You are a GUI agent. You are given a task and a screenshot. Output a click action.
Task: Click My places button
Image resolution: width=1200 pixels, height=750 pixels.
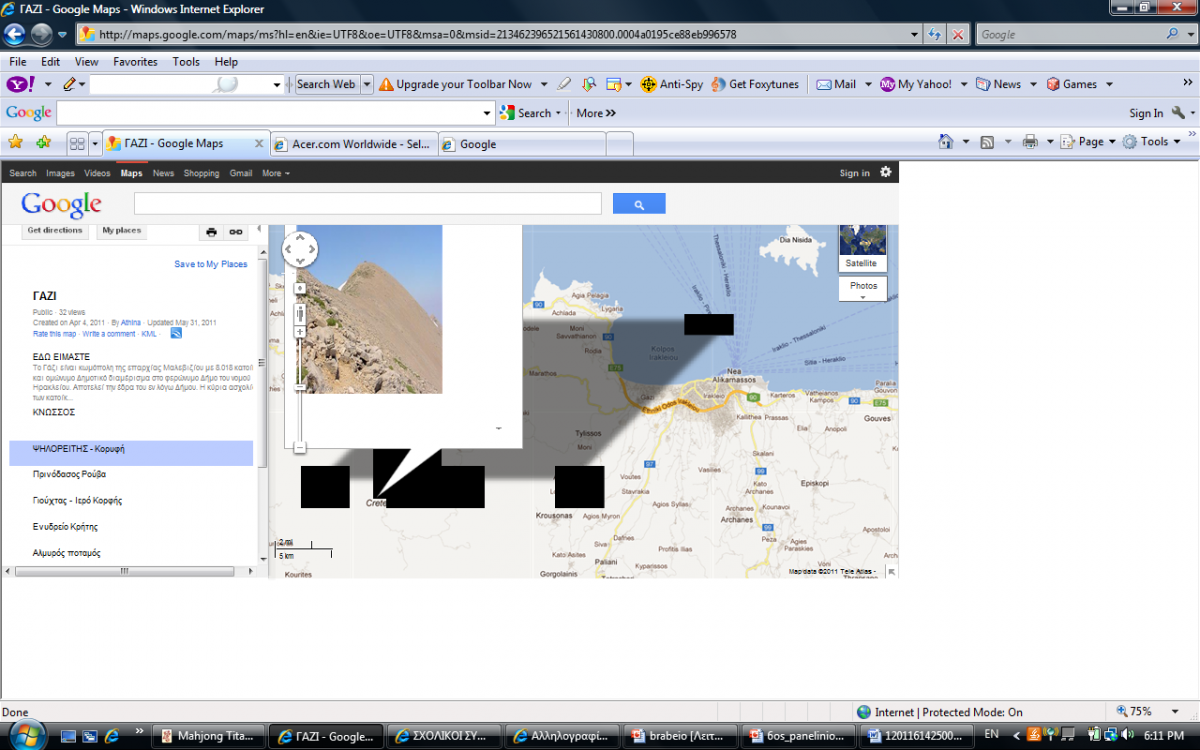122,231
